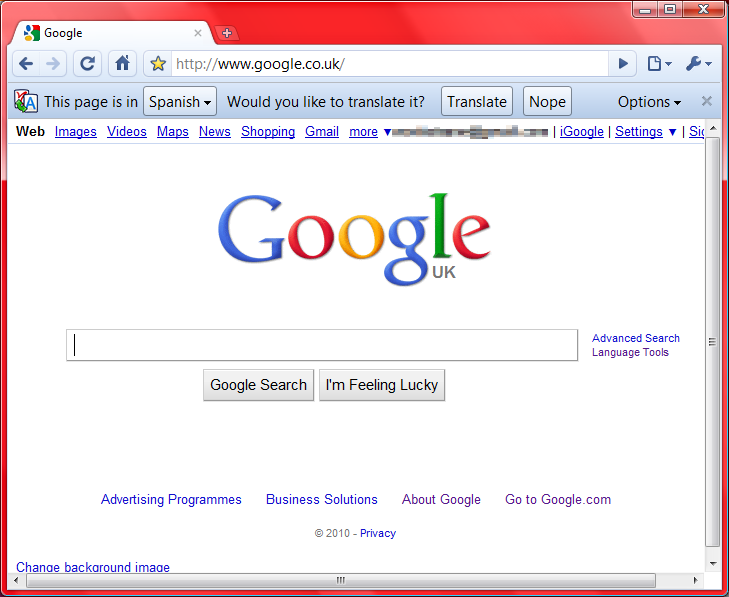Image resolution: width=729 pixels, height=597 pixels.
Task: Click the address bar URL field
Action: point(390,64)
